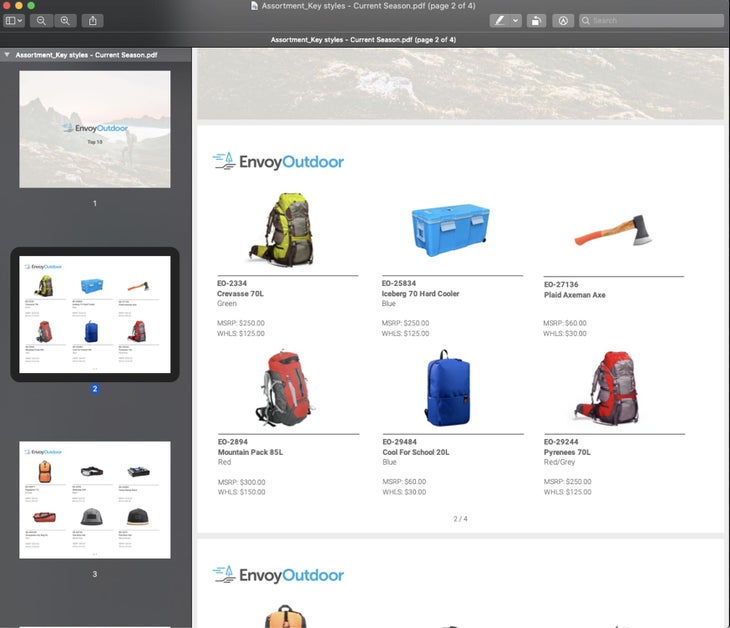Click the 'Crevasse 70L' product name
The image size is (730, 628).
point(240,294)
